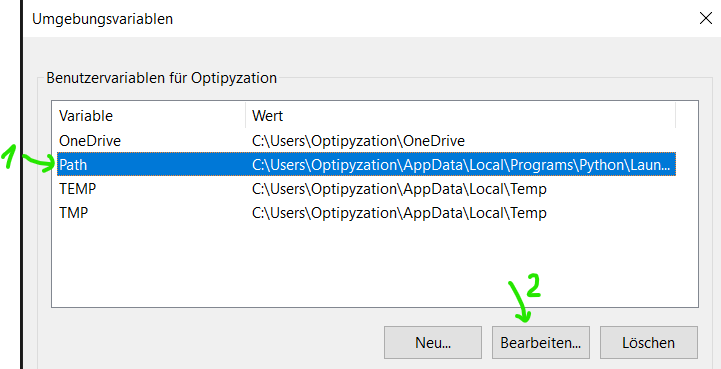Image resolution: width=721 pixels, height=369 pixels.
Task: Click the Umgebungsvariablen title bar text
Action: click(103, 19)
